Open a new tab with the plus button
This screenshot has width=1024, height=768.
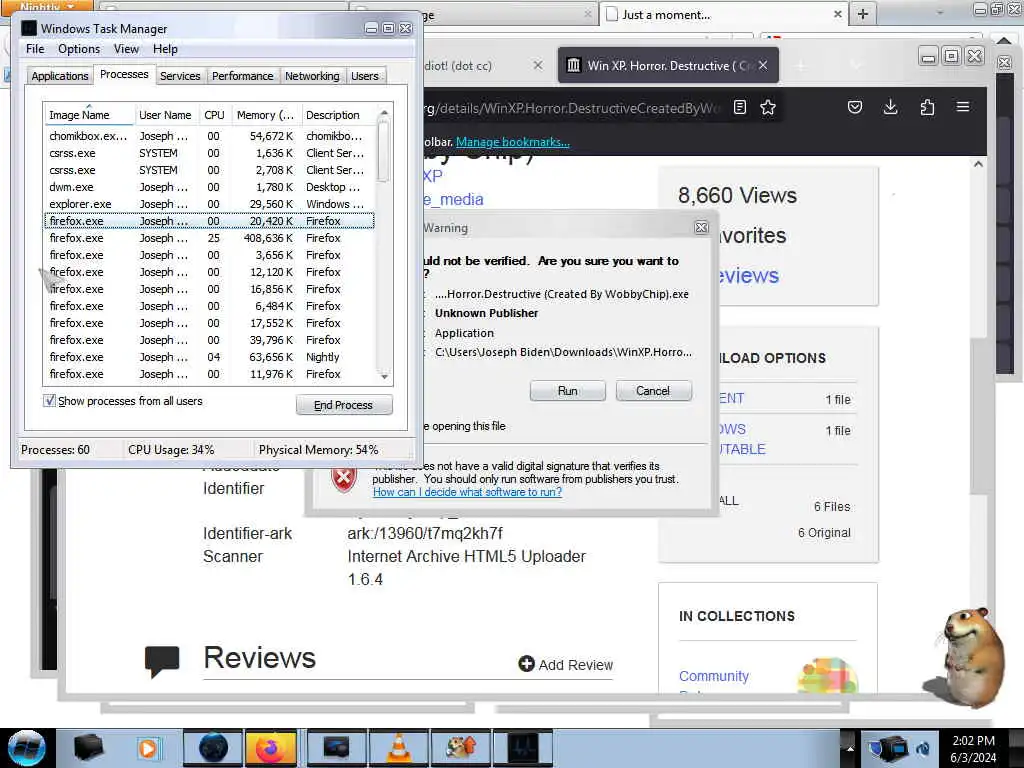click(863, 14)
